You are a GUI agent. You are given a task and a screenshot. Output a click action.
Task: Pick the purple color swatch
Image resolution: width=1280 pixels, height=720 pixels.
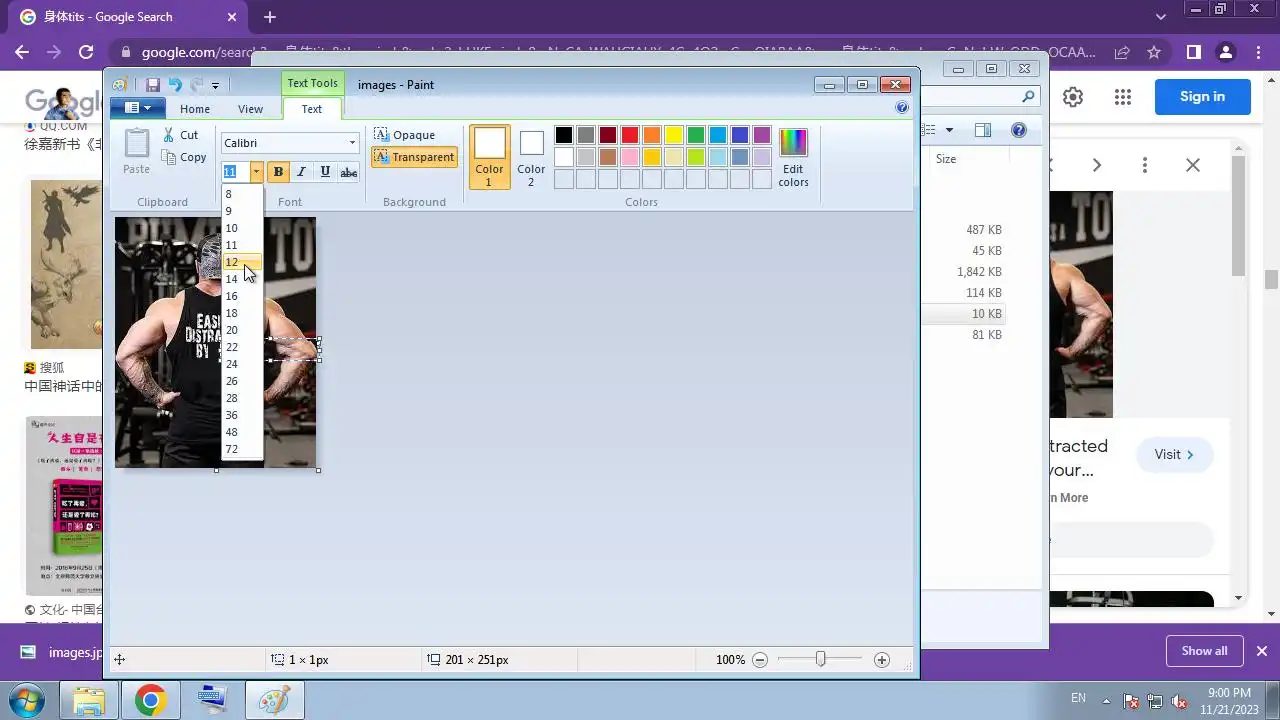(762, 135)
